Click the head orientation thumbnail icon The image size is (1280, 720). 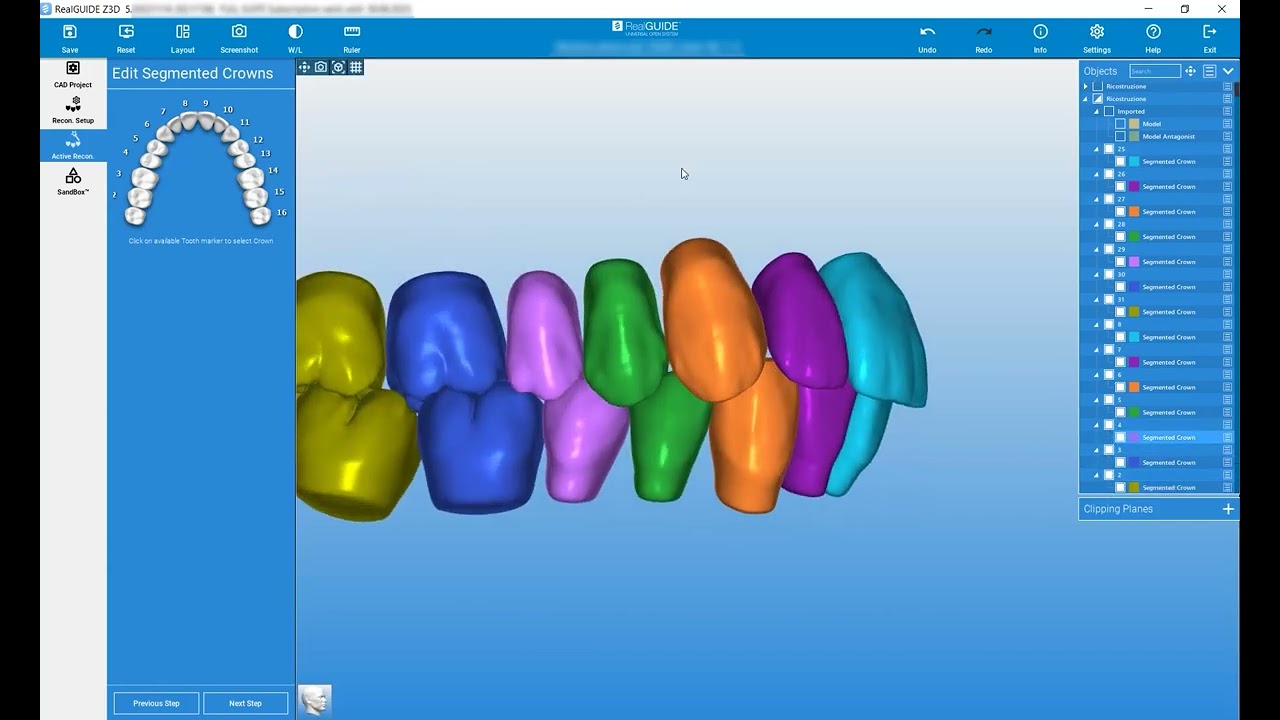[315, 700]
